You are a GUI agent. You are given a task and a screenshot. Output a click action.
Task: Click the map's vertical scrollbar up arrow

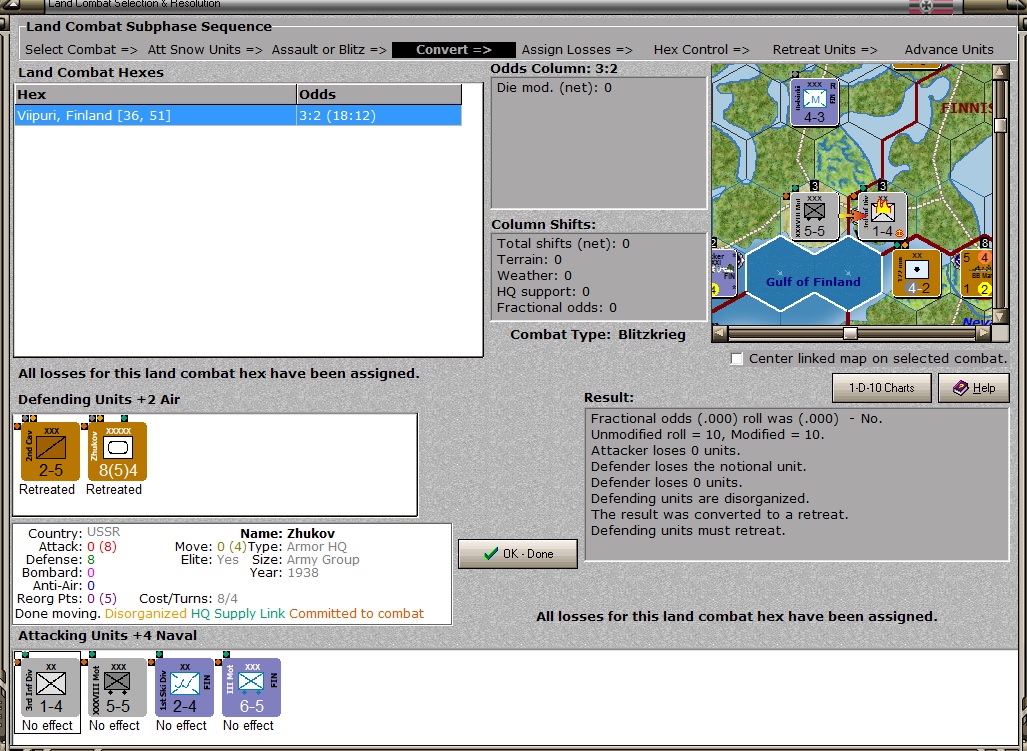999,71
